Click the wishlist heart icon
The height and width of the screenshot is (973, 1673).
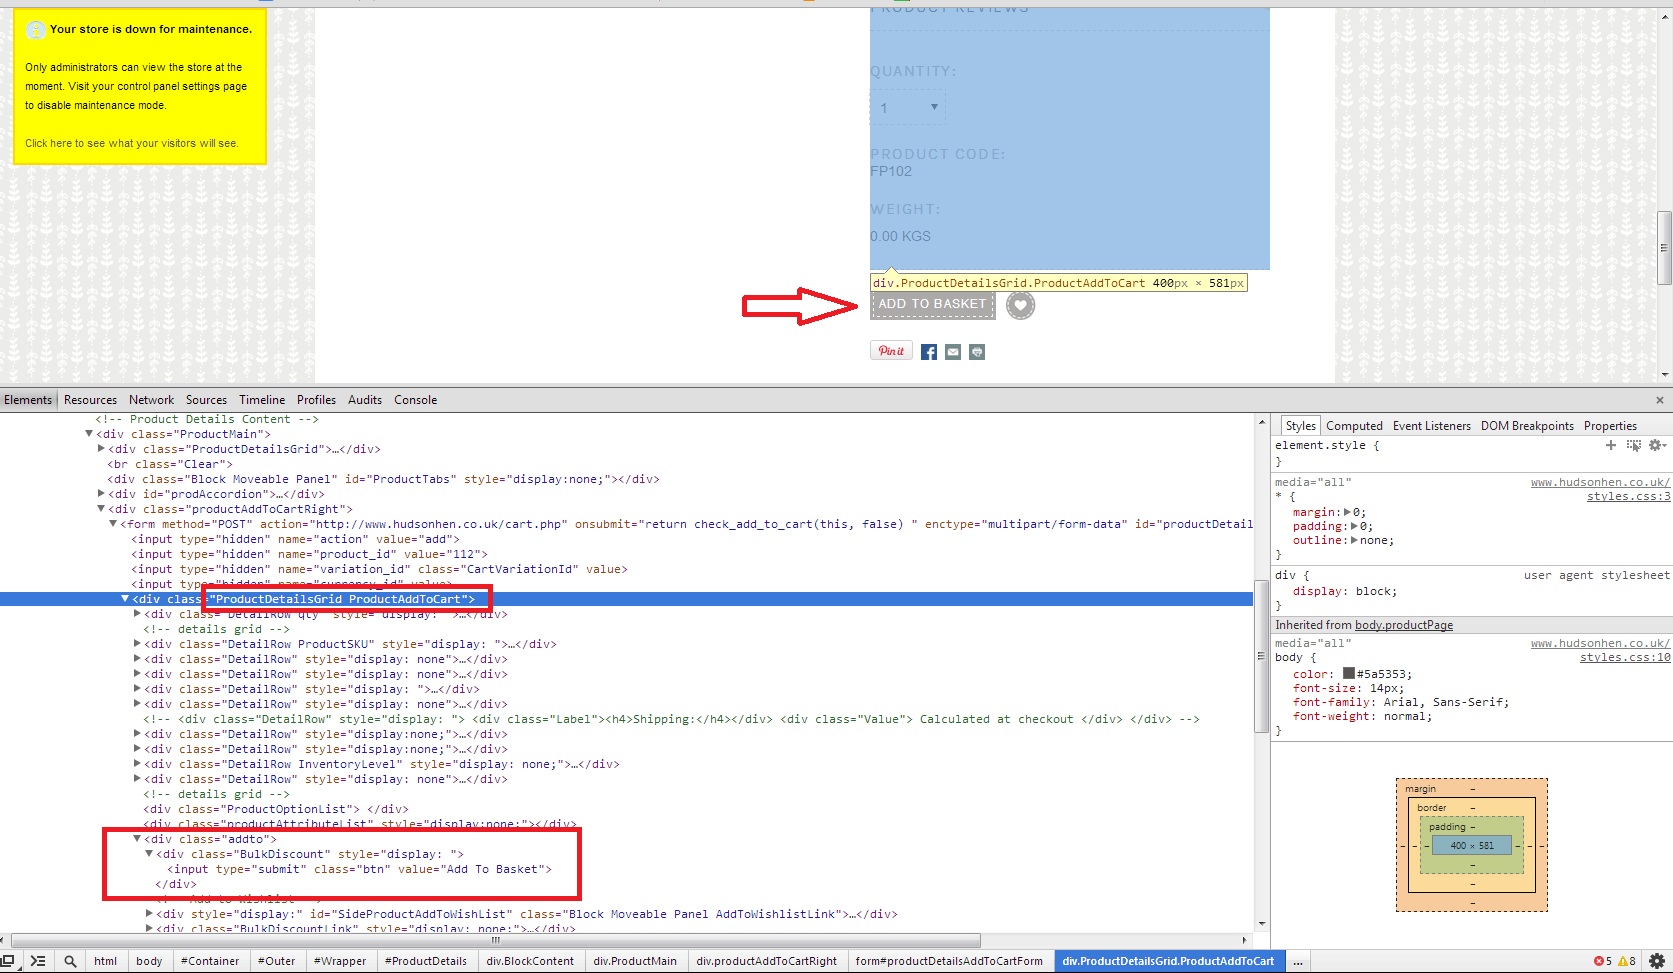pos(1020,305)
